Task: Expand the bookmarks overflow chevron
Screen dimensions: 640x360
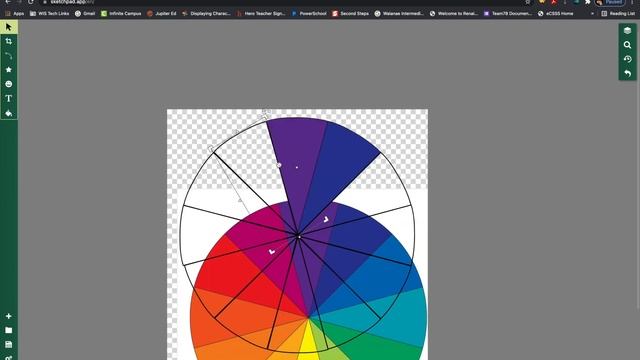Action: click(x=592, y=13)
